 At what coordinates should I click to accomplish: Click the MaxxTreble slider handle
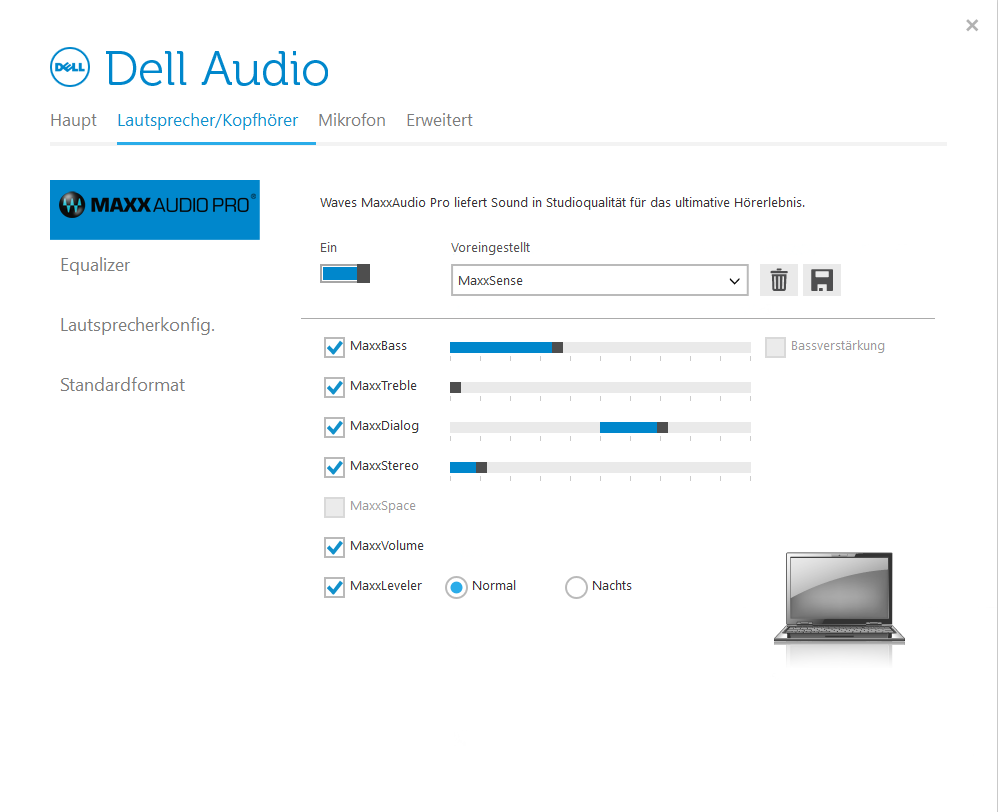point(456,388)
